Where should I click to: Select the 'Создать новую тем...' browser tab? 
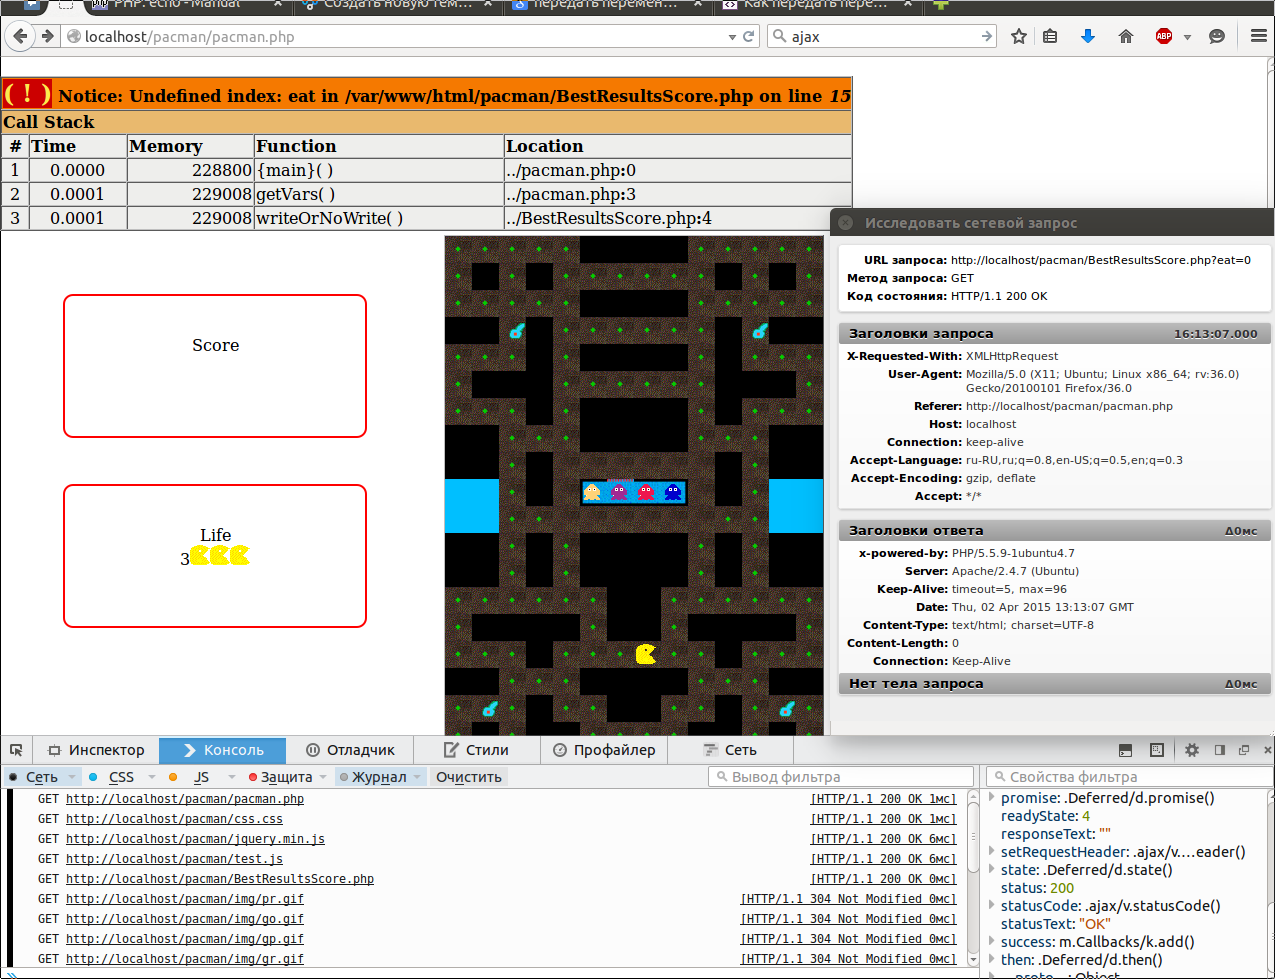[397, 5]
